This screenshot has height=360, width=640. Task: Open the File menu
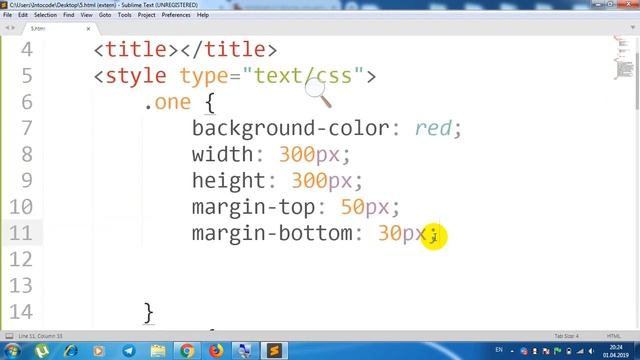click(x=7, y=15)
